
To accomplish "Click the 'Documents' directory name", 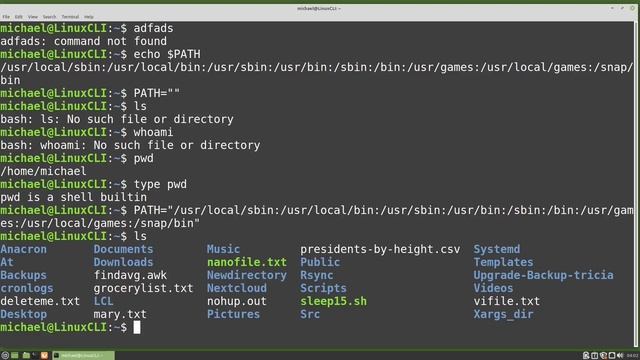I will click(123, 249).
